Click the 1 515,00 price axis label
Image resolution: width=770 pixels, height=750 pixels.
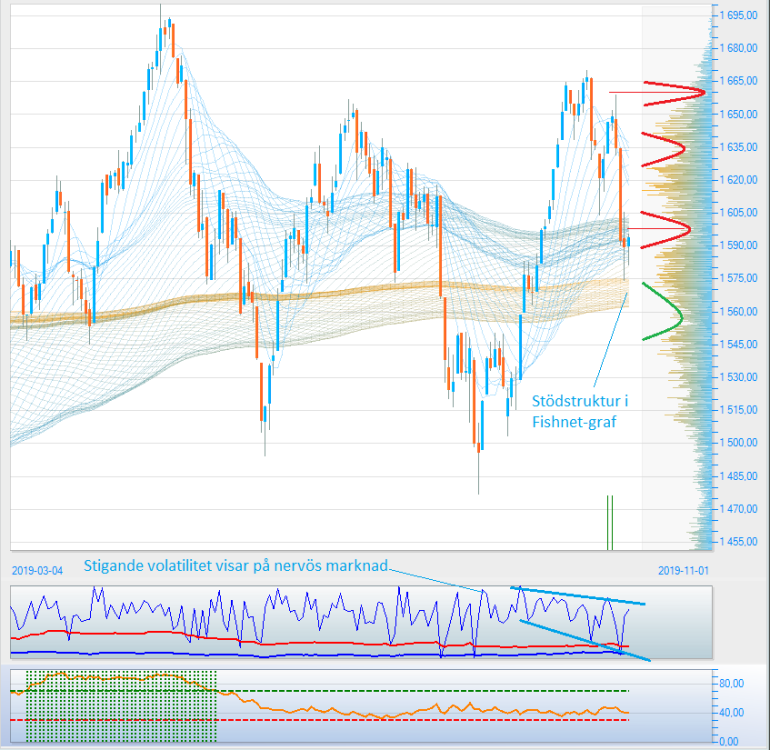tap(739, 410)
